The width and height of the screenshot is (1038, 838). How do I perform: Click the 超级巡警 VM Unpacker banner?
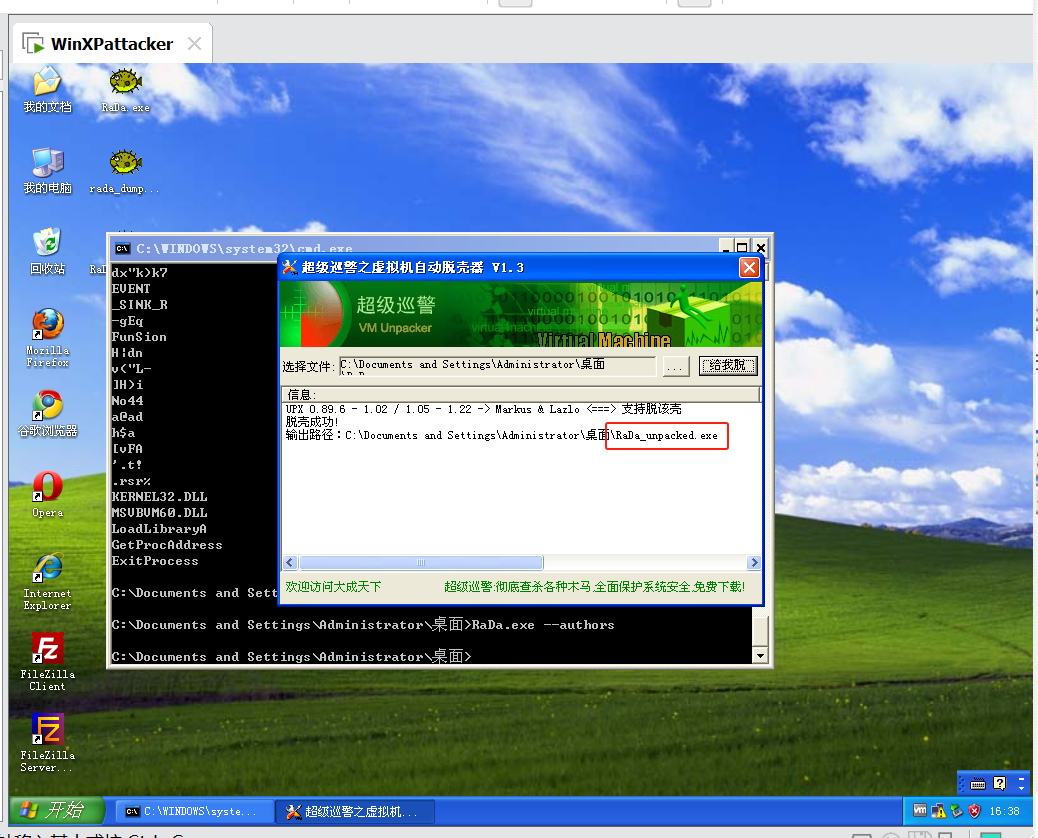[521, 314]
